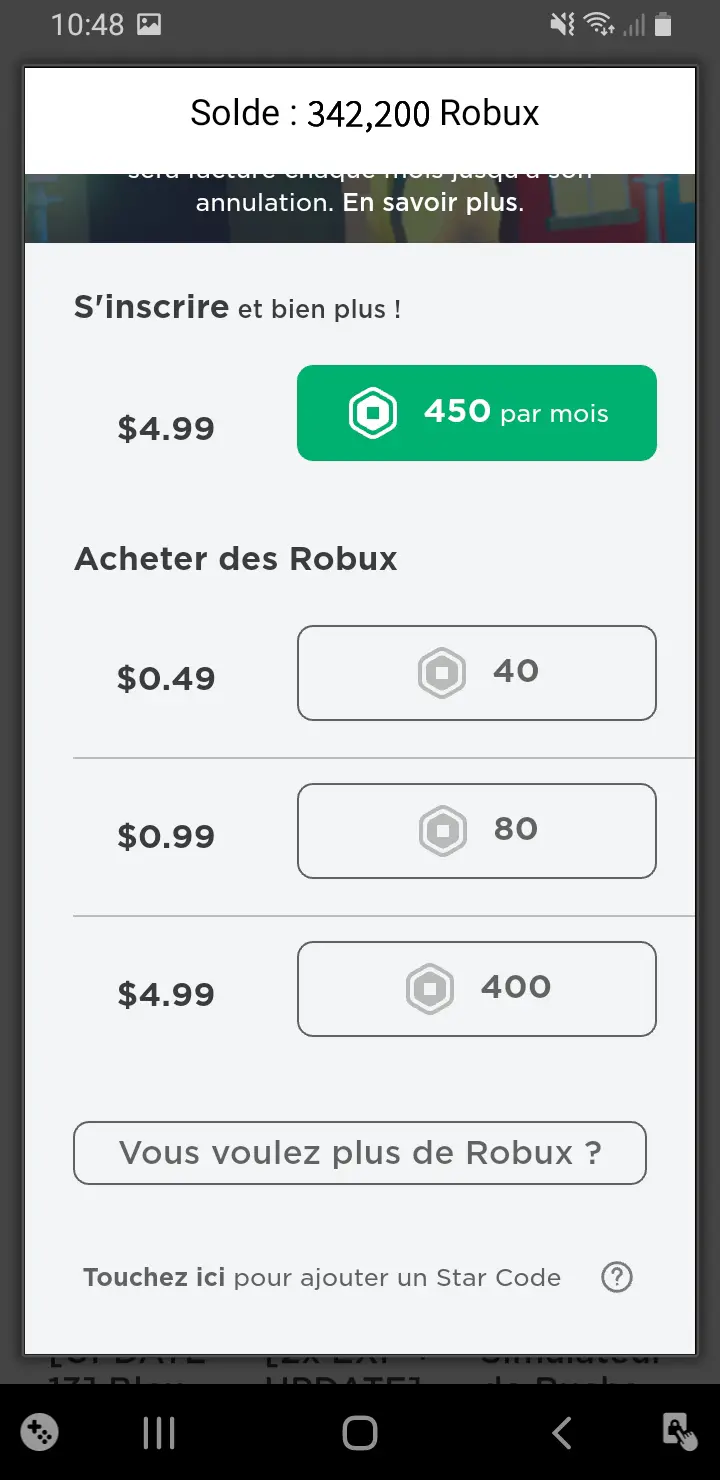Tap the Robux icon in 450 par mois button
The height and width of the screenshot is (1480, 720).
[372, 413]
